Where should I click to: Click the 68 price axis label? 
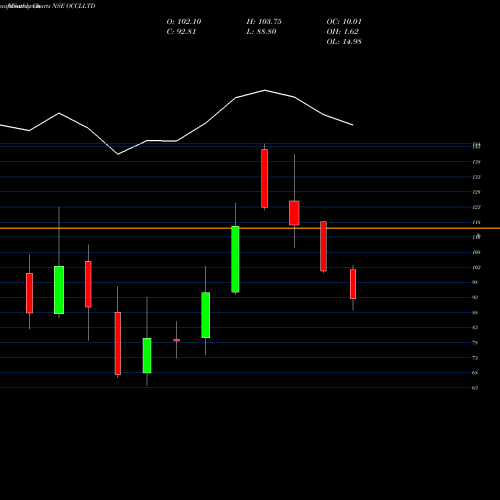[x=475, y=373]
